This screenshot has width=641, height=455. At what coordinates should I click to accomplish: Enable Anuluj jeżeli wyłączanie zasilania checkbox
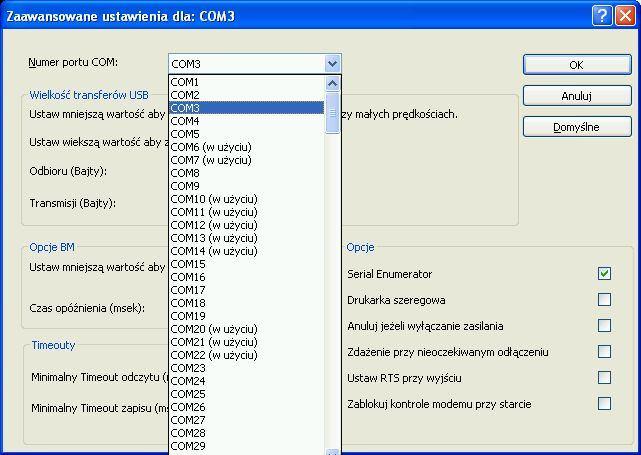604,326
